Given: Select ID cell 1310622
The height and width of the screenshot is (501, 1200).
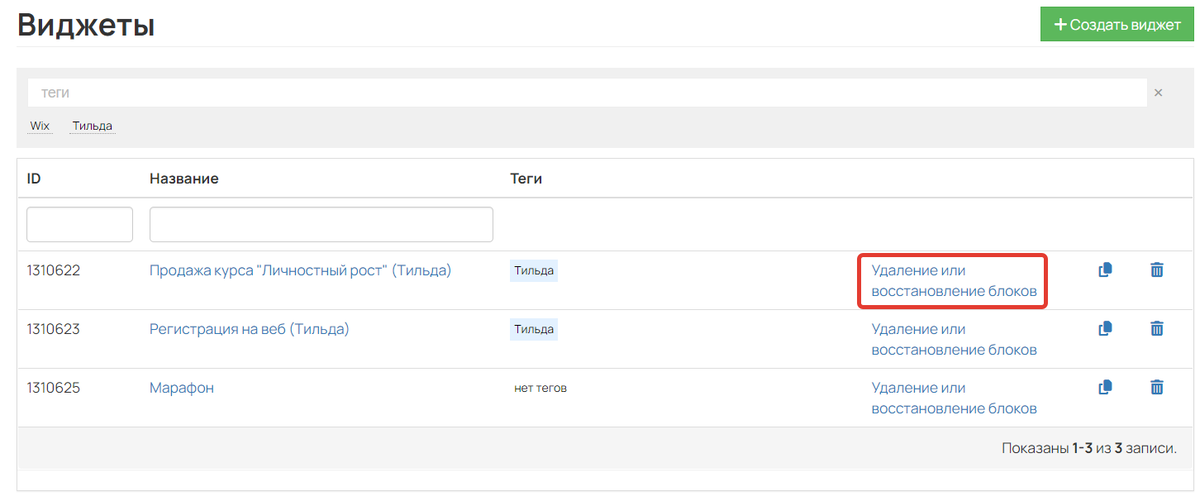Looking at the screenshot, I should 53,270.
